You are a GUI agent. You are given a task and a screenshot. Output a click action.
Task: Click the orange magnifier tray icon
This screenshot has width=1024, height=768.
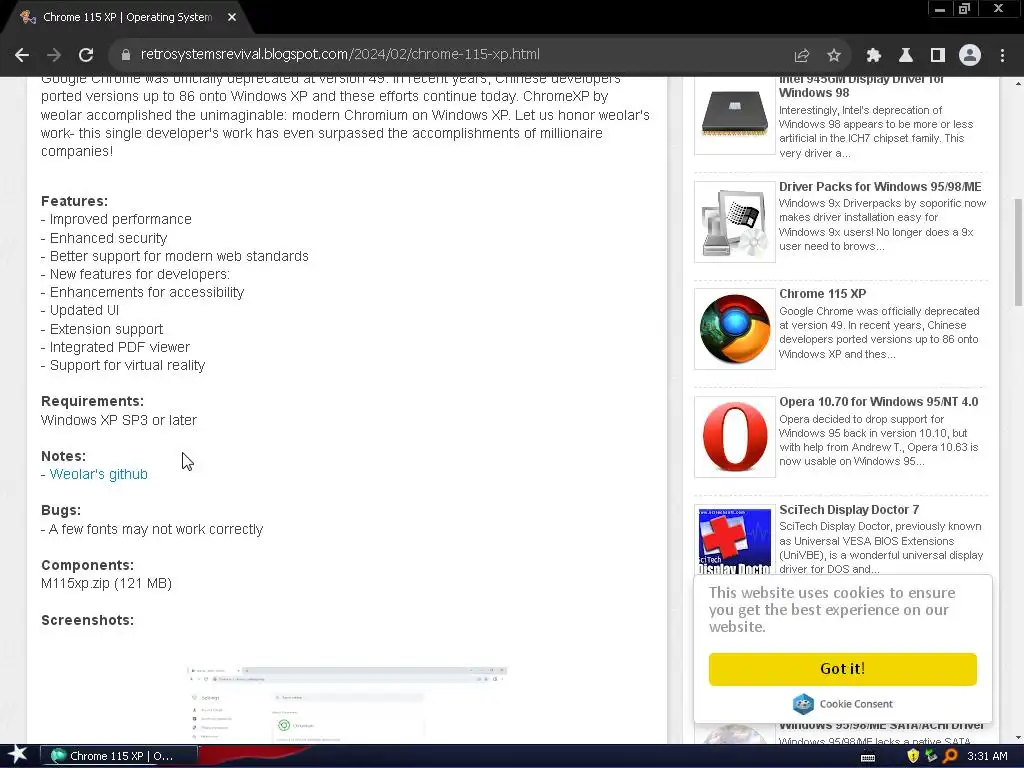pyautogui.click(x=950, y=756)
